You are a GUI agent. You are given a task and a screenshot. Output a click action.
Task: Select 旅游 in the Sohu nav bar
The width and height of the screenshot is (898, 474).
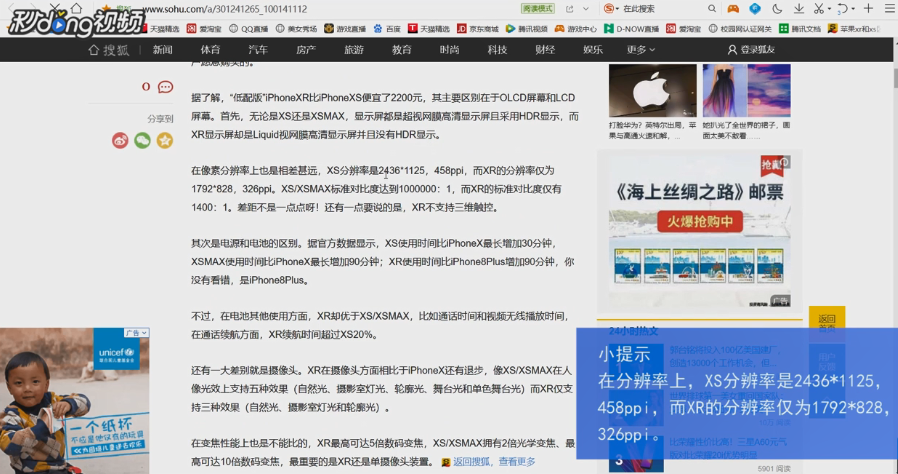click(354, 50)
